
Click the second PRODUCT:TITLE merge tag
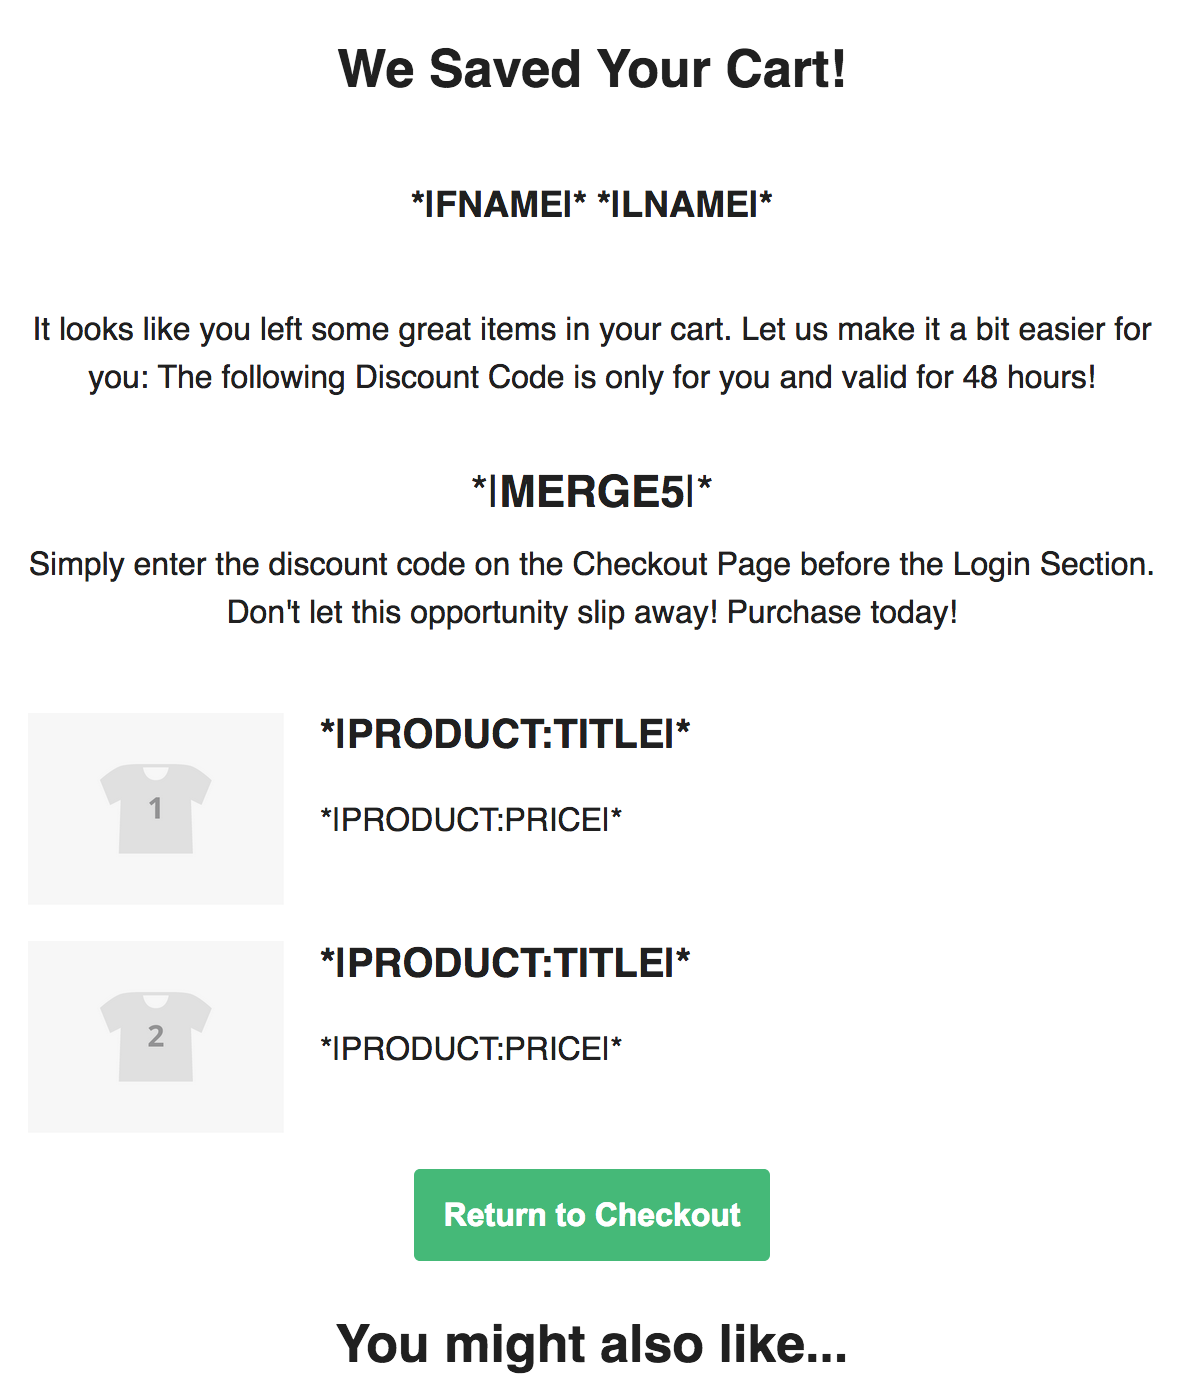[x=505, y=962]
